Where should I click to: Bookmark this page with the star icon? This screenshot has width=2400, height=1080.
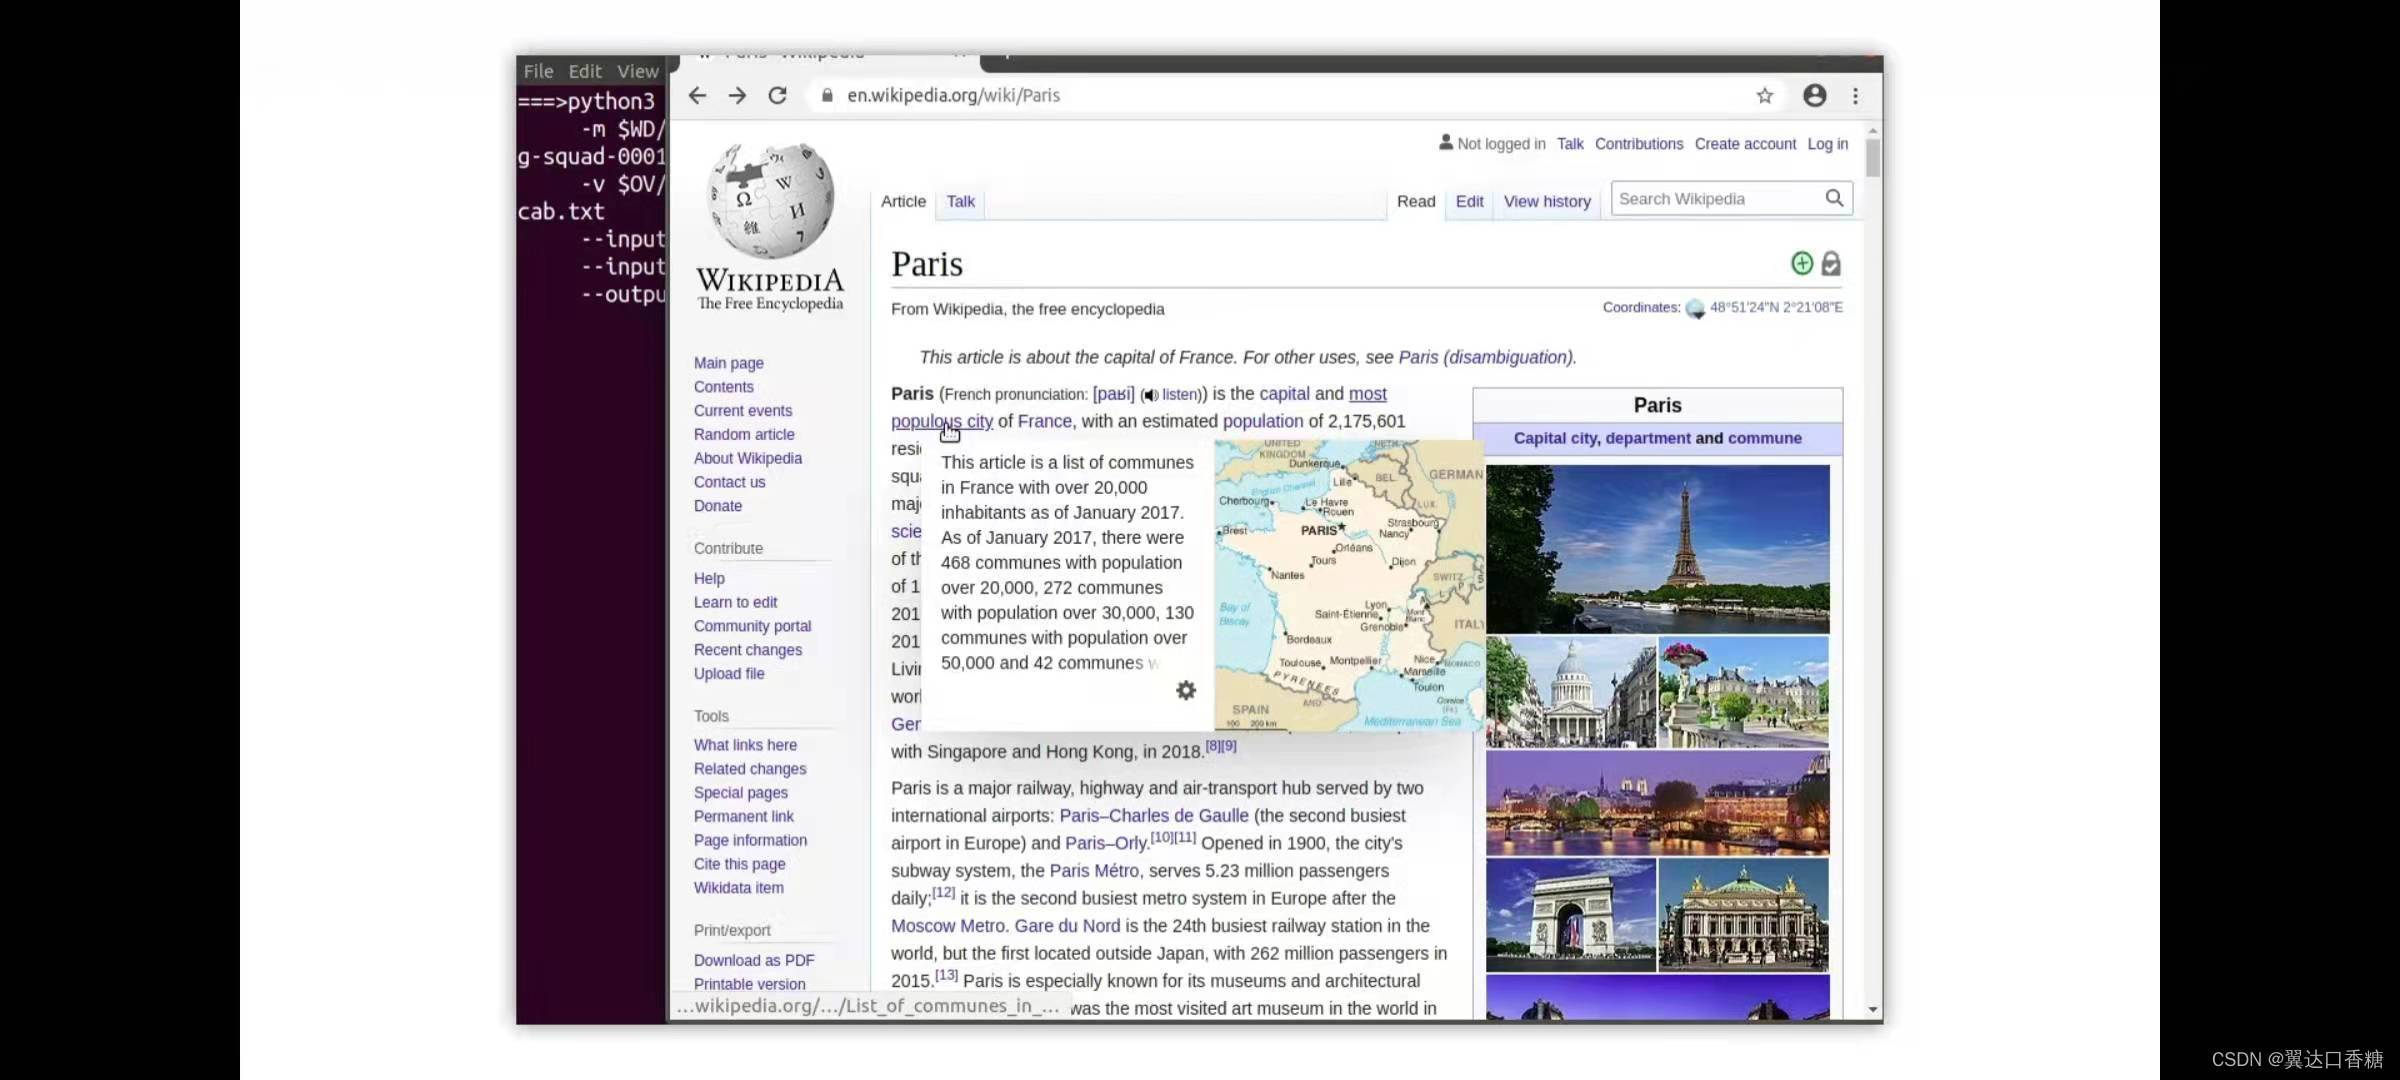[1765, 95]
